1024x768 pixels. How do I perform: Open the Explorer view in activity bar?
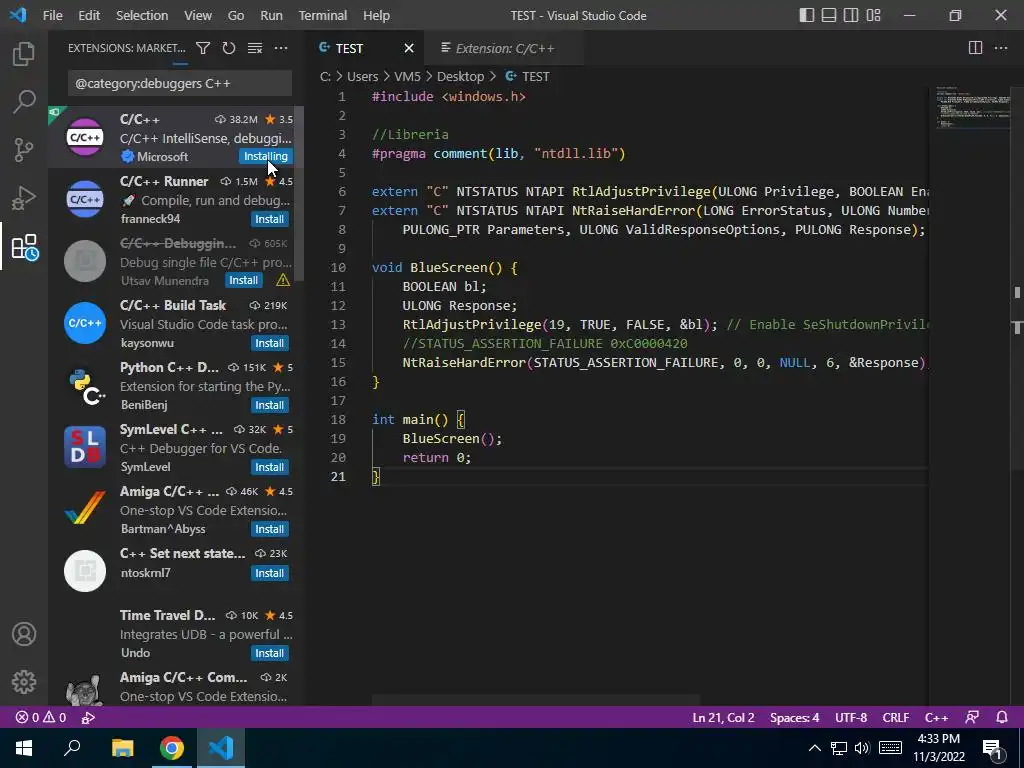click(24, 54)
